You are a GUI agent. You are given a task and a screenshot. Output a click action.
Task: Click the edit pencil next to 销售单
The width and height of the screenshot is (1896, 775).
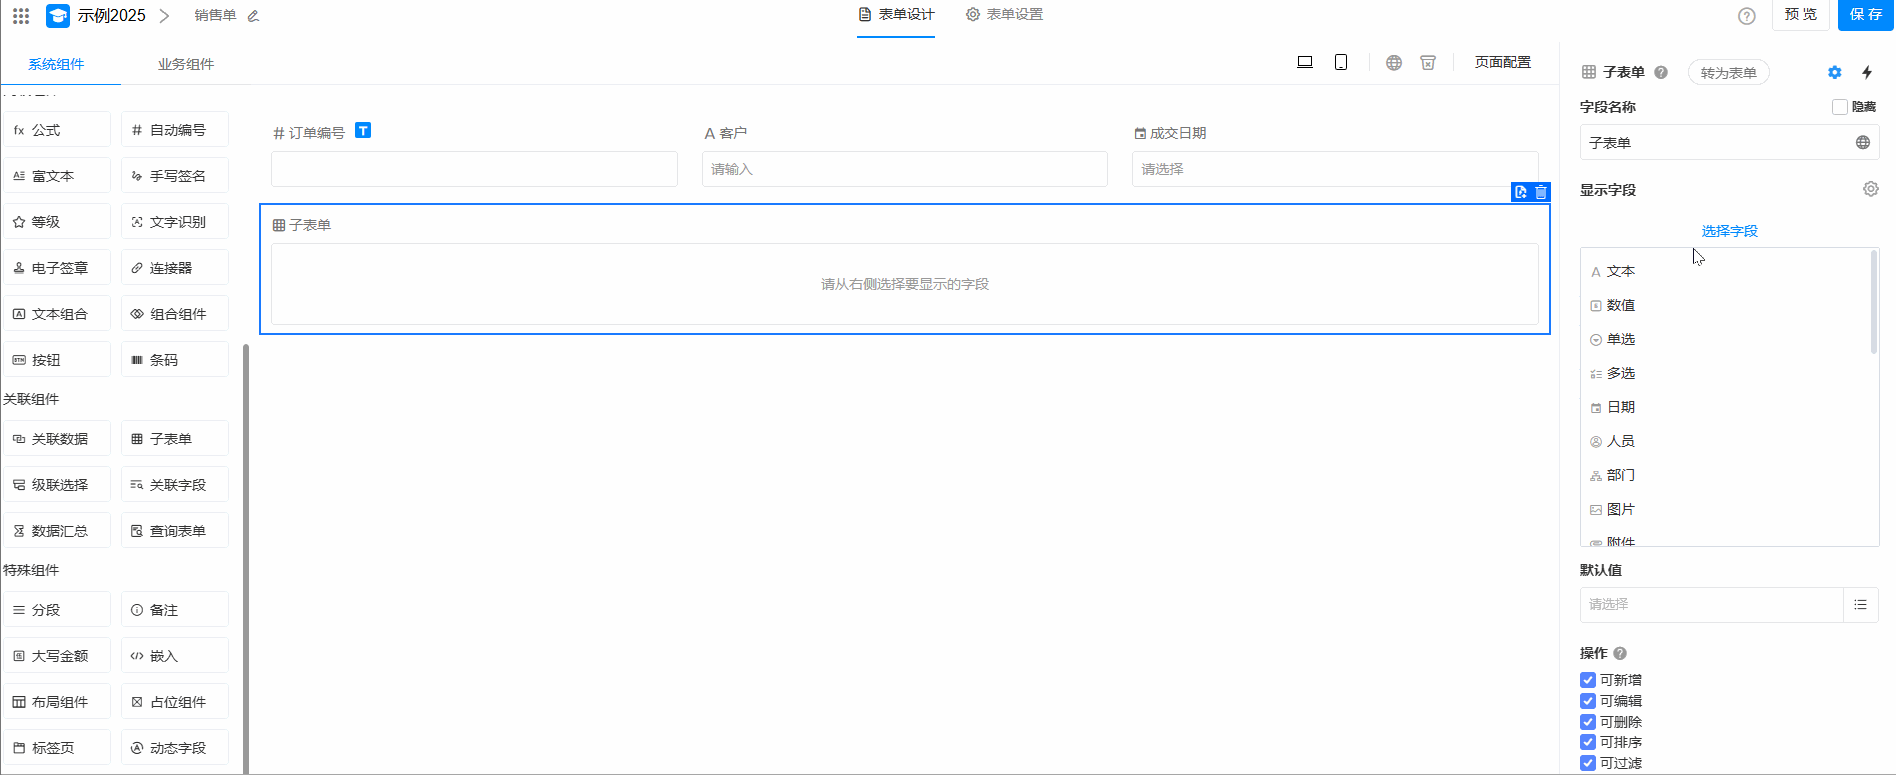253,16
